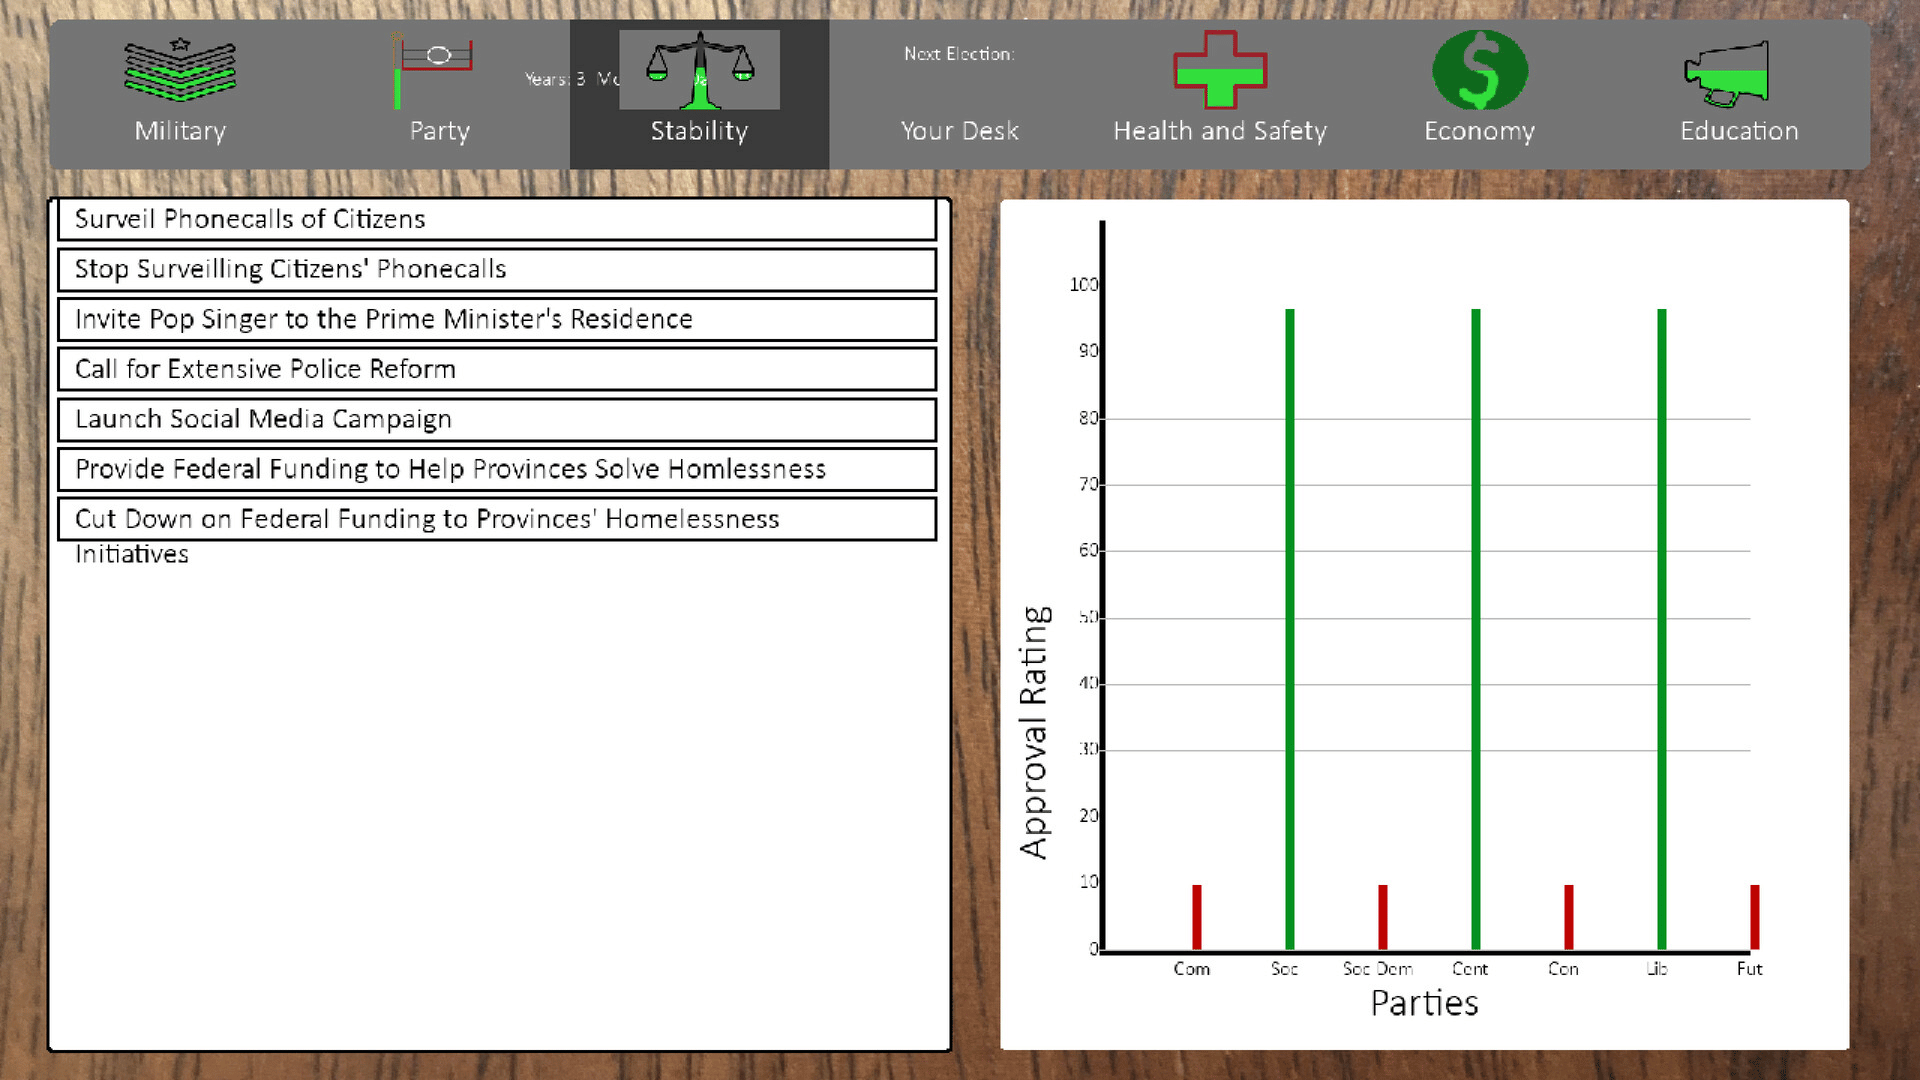Click the green Cent approval bar
The width and height of the screenshot is (1920, 1080).
(x=1476, y=630)
